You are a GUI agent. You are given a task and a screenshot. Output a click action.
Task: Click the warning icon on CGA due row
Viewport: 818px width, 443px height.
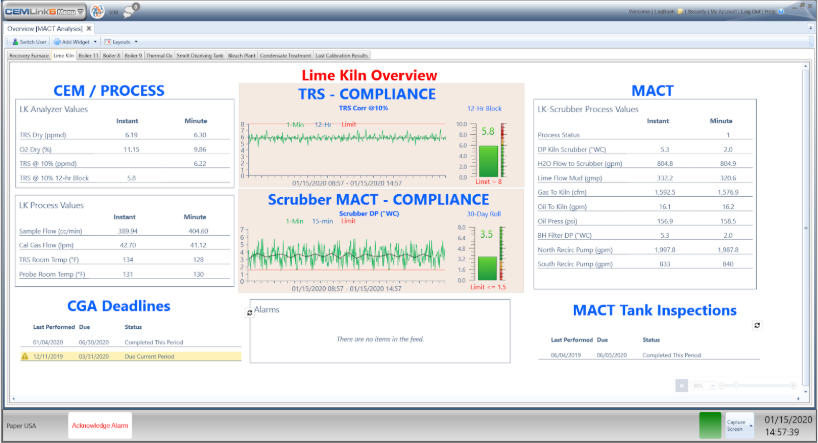25,356
